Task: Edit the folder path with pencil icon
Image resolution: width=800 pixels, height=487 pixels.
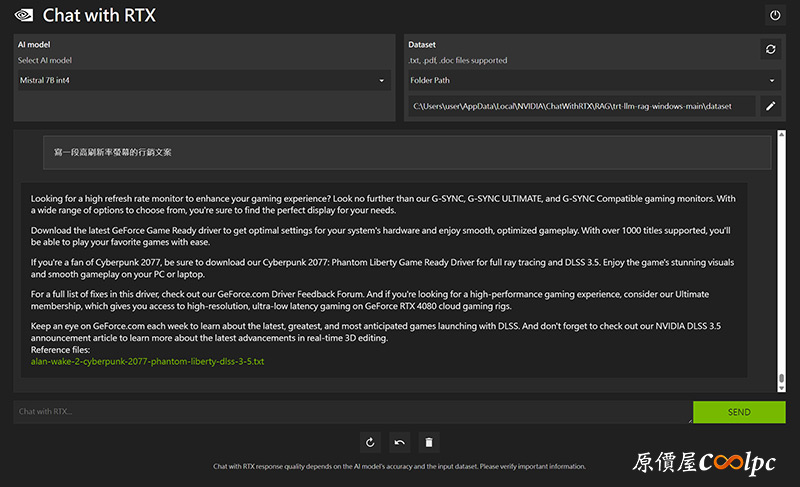Action: coord(770,106)
